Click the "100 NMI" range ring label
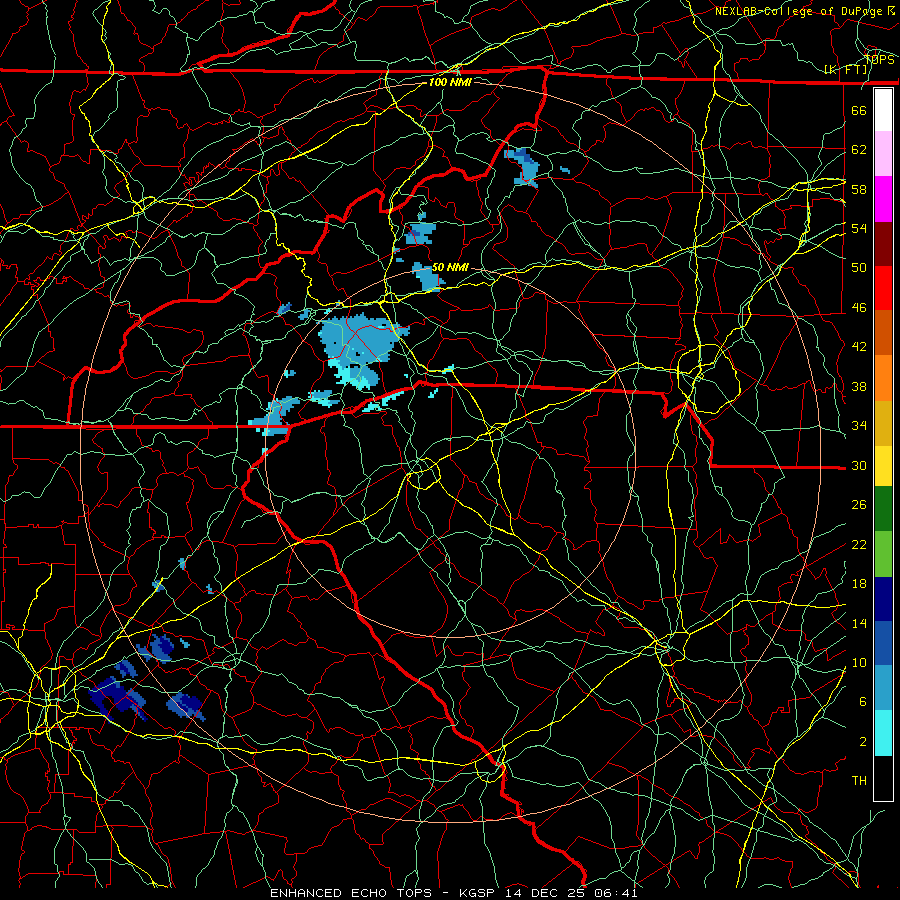The image size is (900, 900). click(450, 82)
